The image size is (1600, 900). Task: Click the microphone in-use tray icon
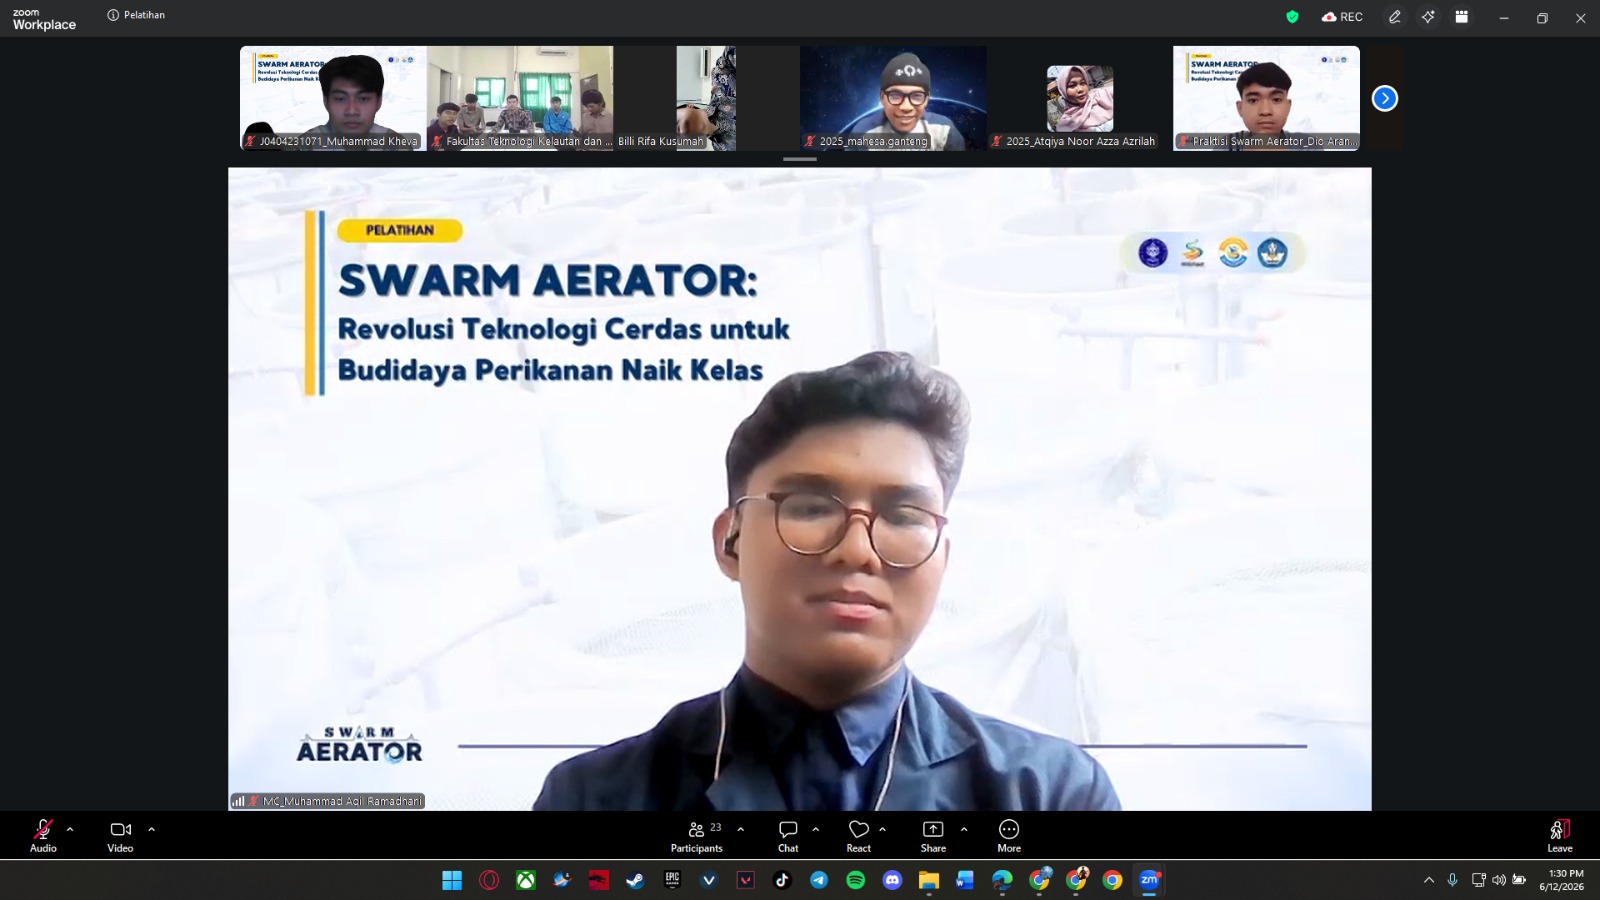click(1453, 880)
